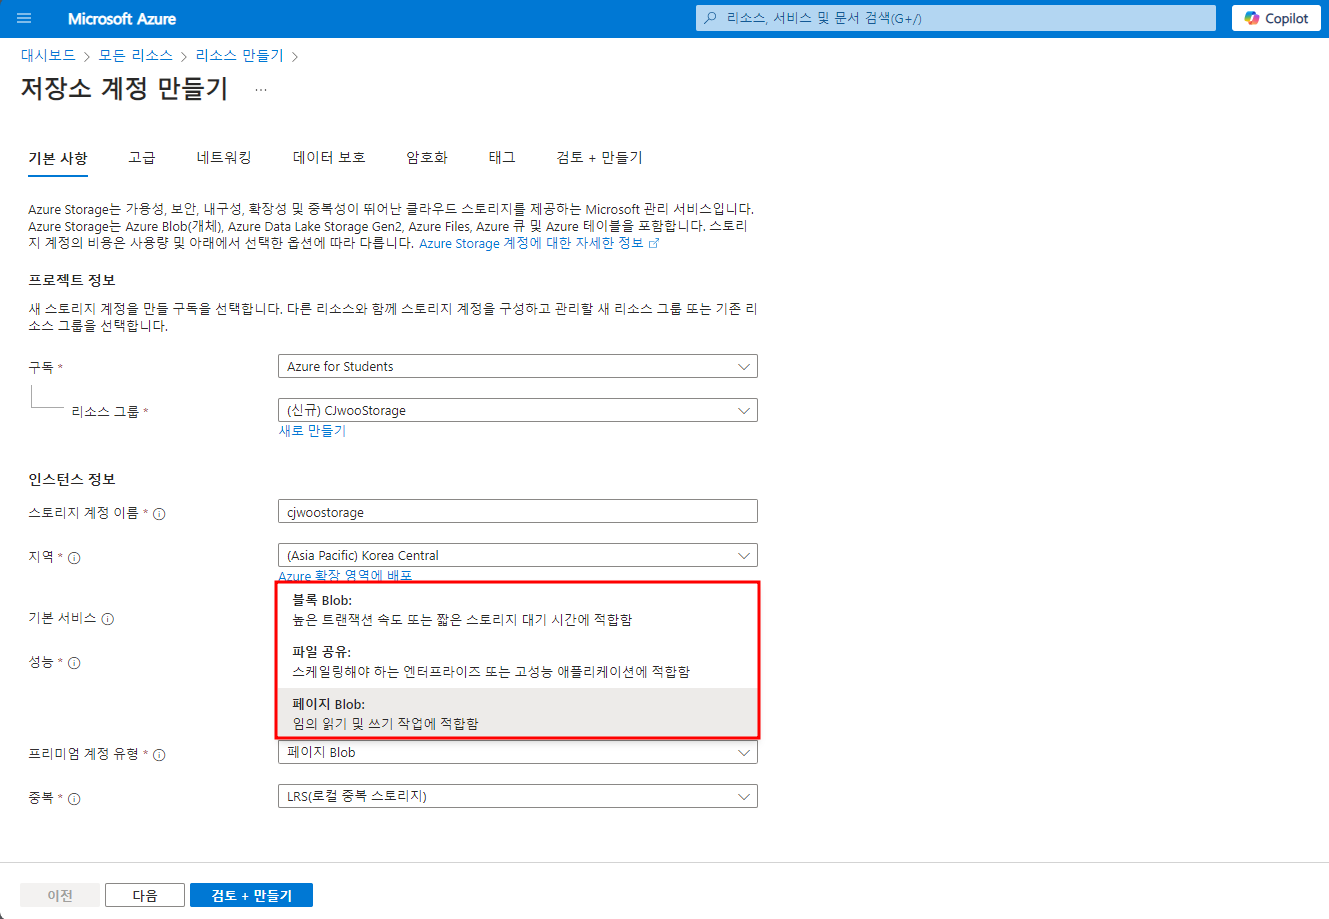Show info tooltip for 성능
Viewport: 1329px width, 919px height.
pyautogui.click(x=74, y=663)
